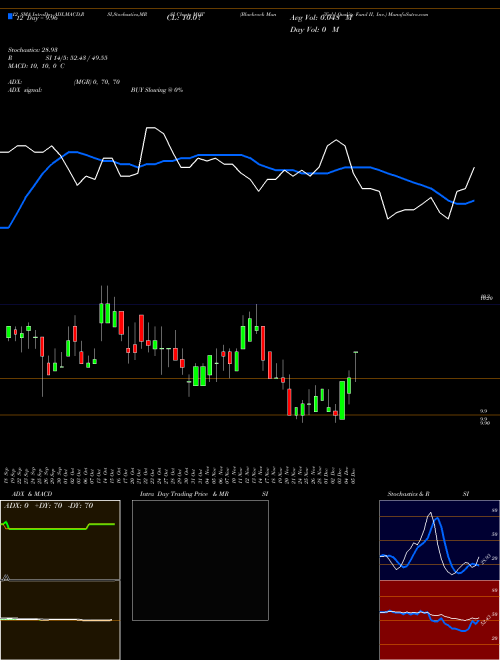Select the 'Stochastics: 28.93' reading
The height and width of the screenshot is (660, 500).
pos(33,50)
